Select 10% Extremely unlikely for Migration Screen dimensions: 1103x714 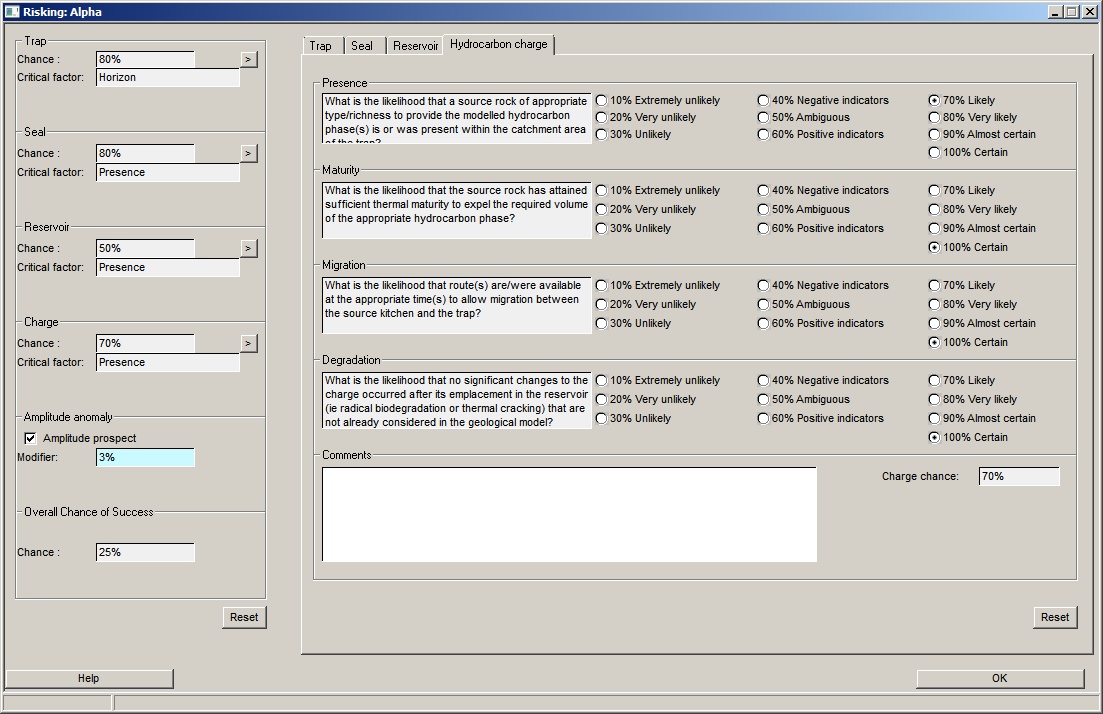602,286
